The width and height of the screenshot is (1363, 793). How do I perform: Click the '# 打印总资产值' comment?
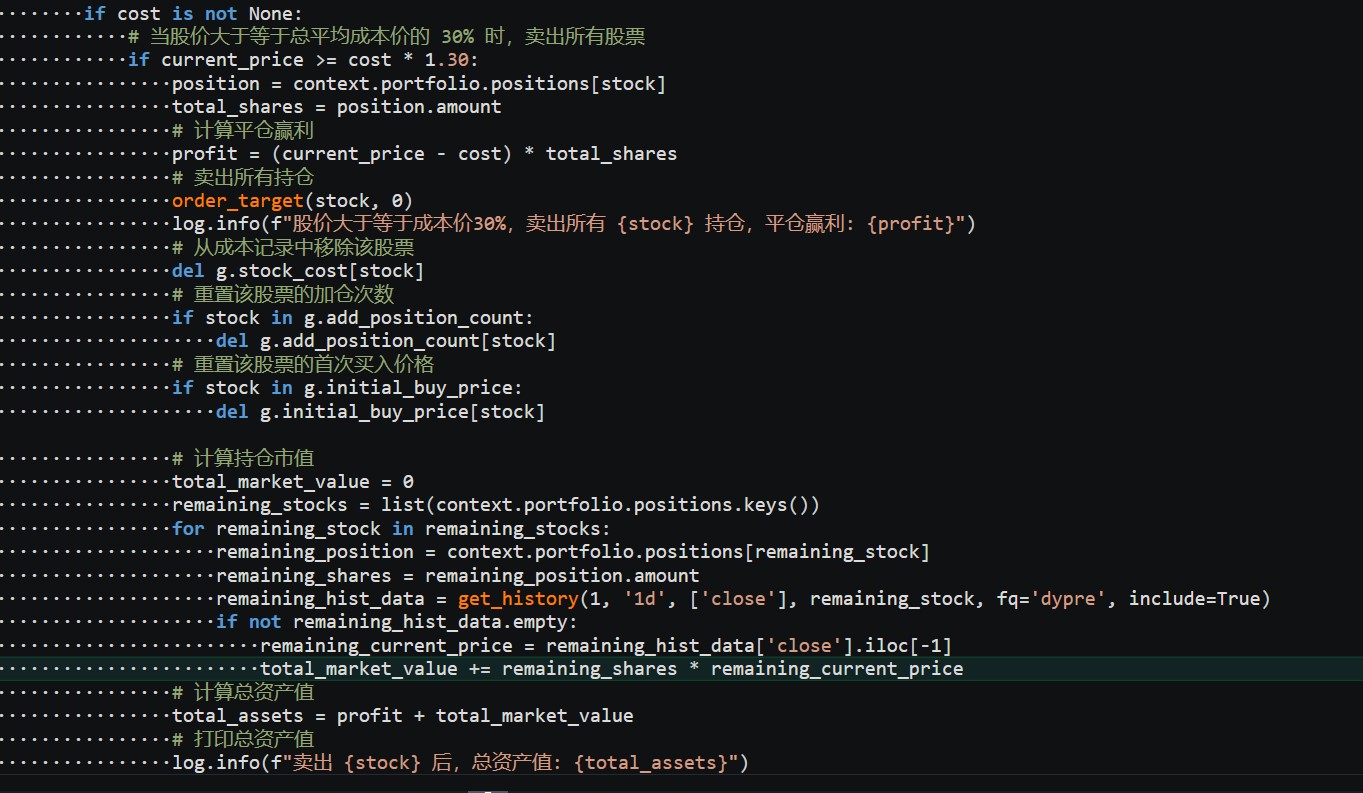243,739
